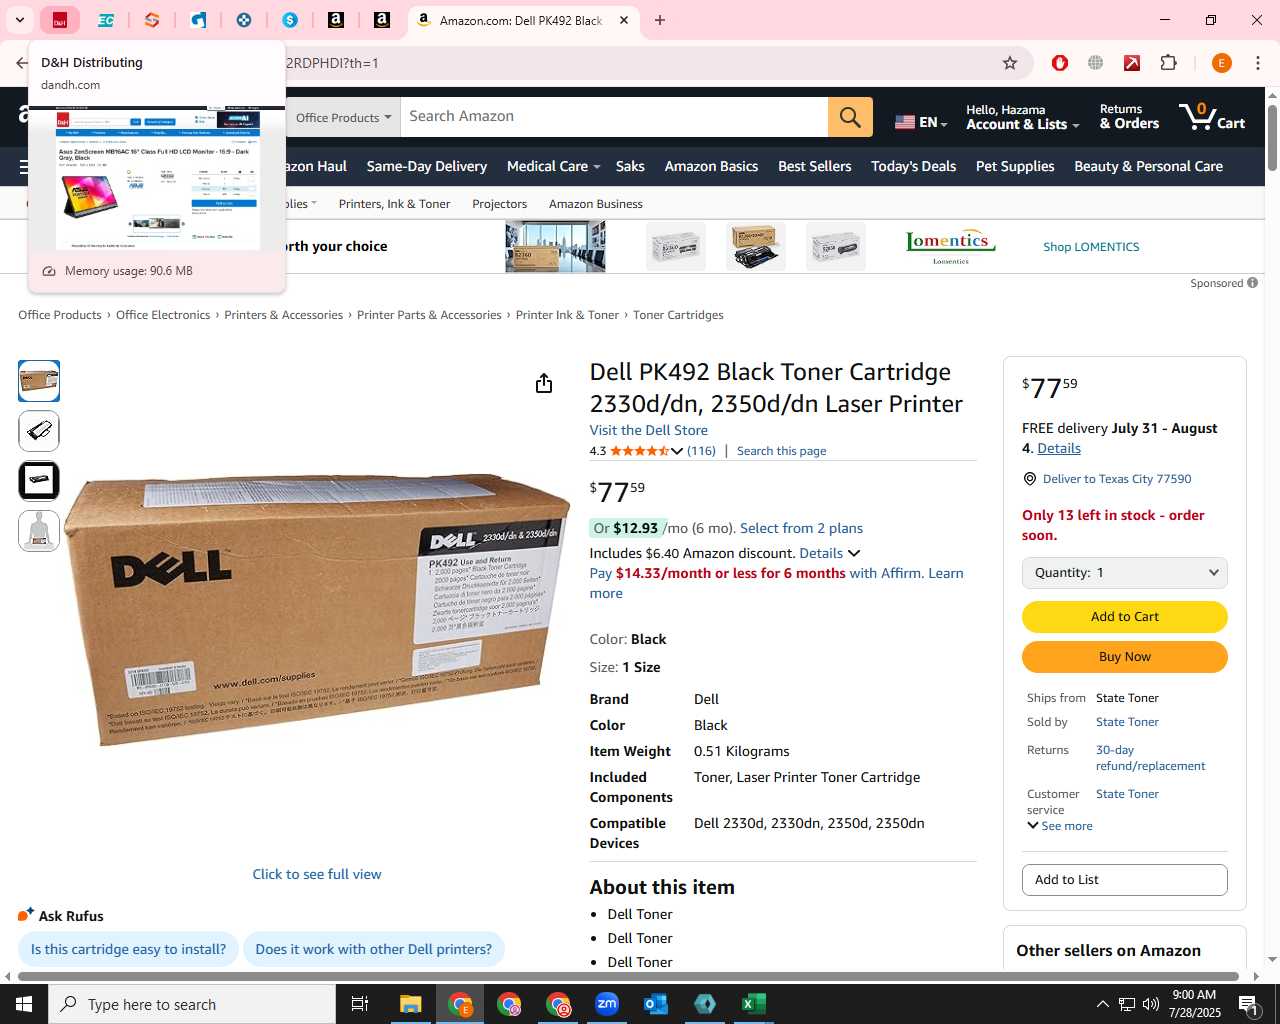Viewport: 1280px width, 1024px height.
Task: Open the shopping cart icon
Action: click(x=1211, y=117)
